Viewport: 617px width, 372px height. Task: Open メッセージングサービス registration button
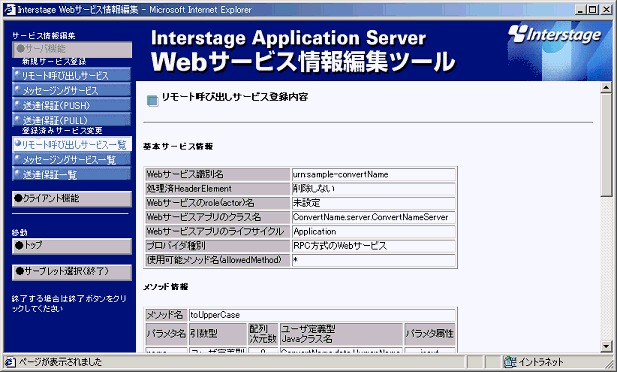point(72,90)
